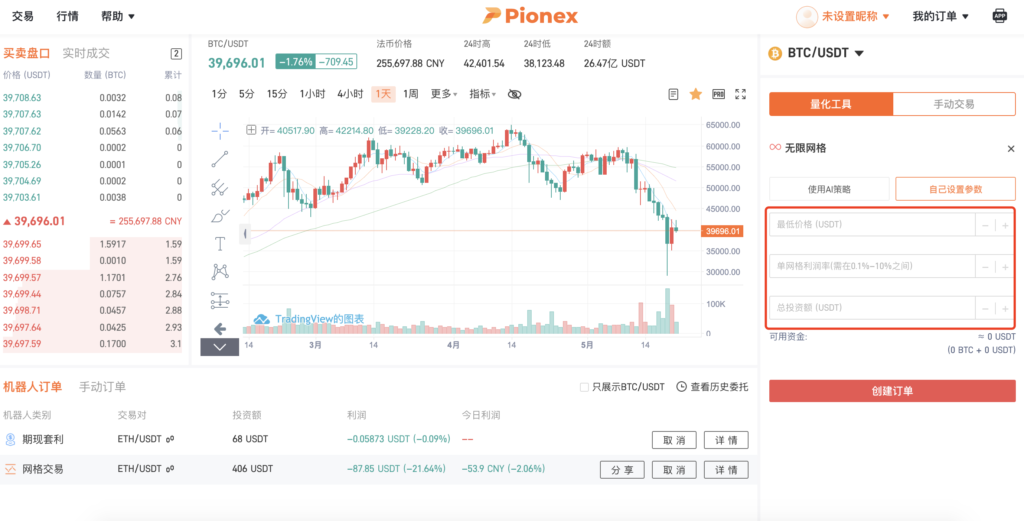Open fullscreen chart mode icon
This screenshot has height=521, width=1024.
pos(741,94)
